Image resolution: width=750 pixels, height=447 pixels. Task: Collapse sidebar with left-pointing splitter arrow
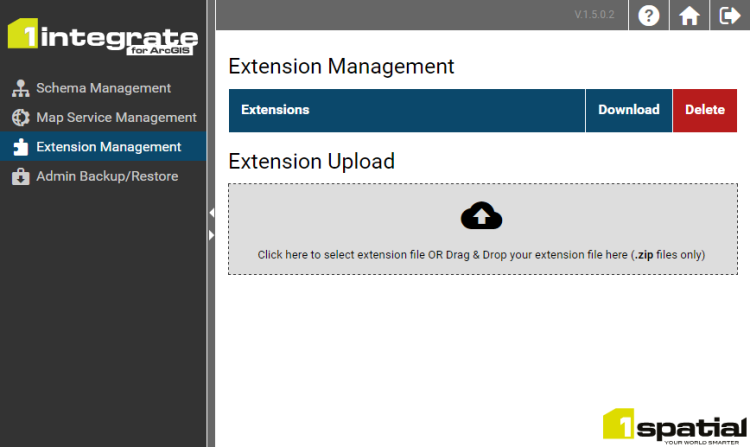211,213
